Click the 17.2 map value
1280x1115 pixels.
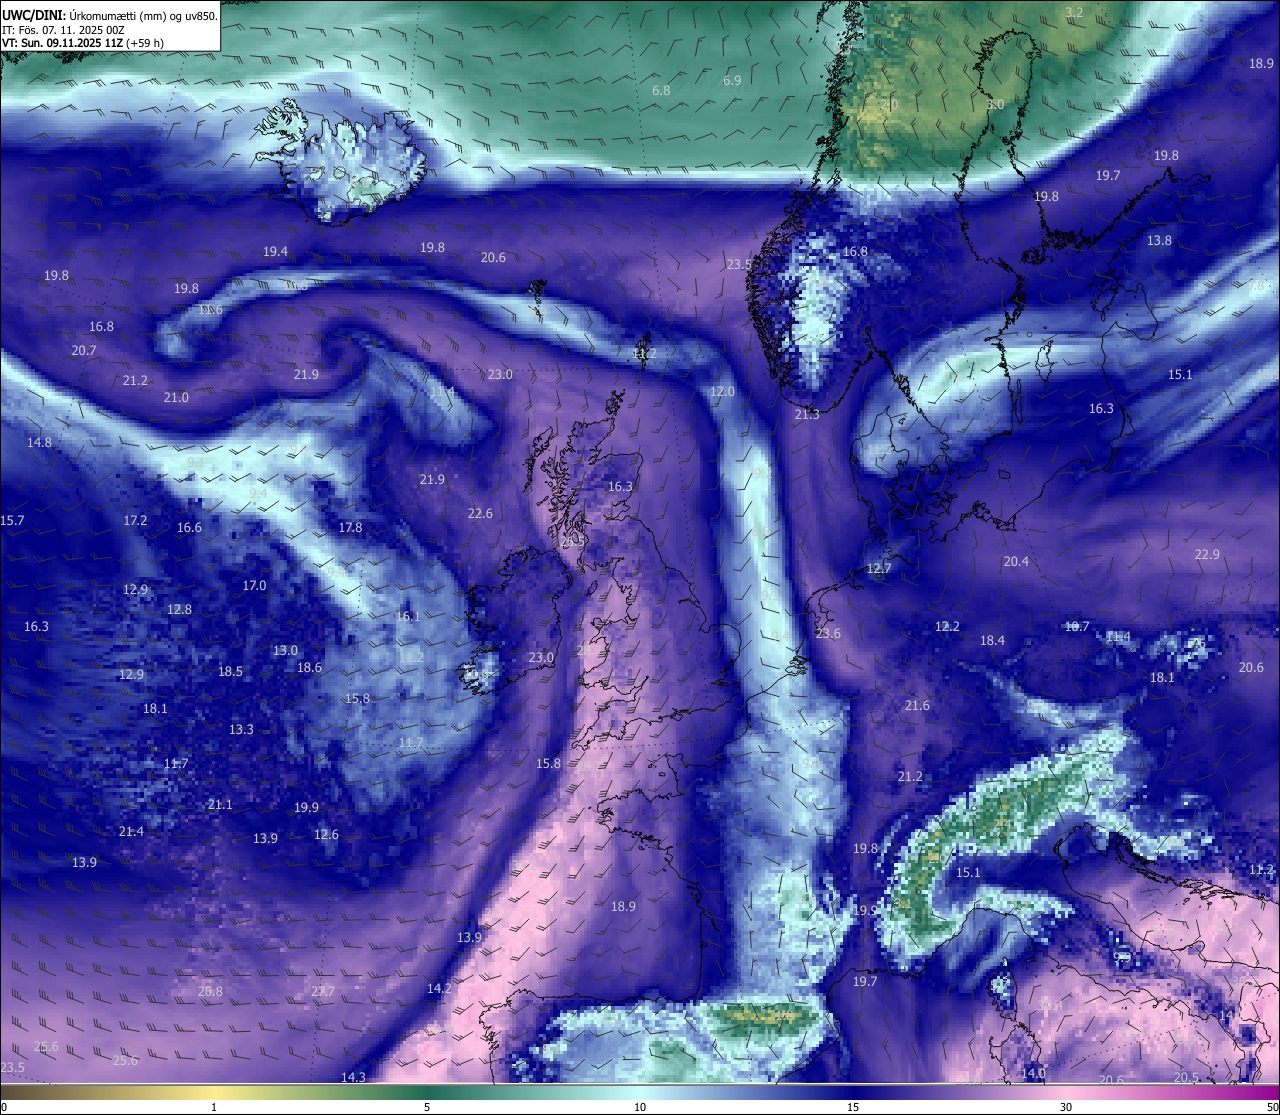click(x=135, y=520)
